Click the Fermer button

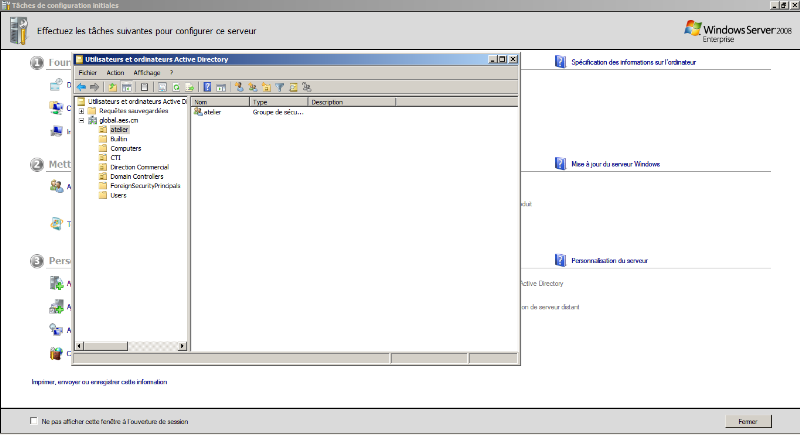point(747,421)
